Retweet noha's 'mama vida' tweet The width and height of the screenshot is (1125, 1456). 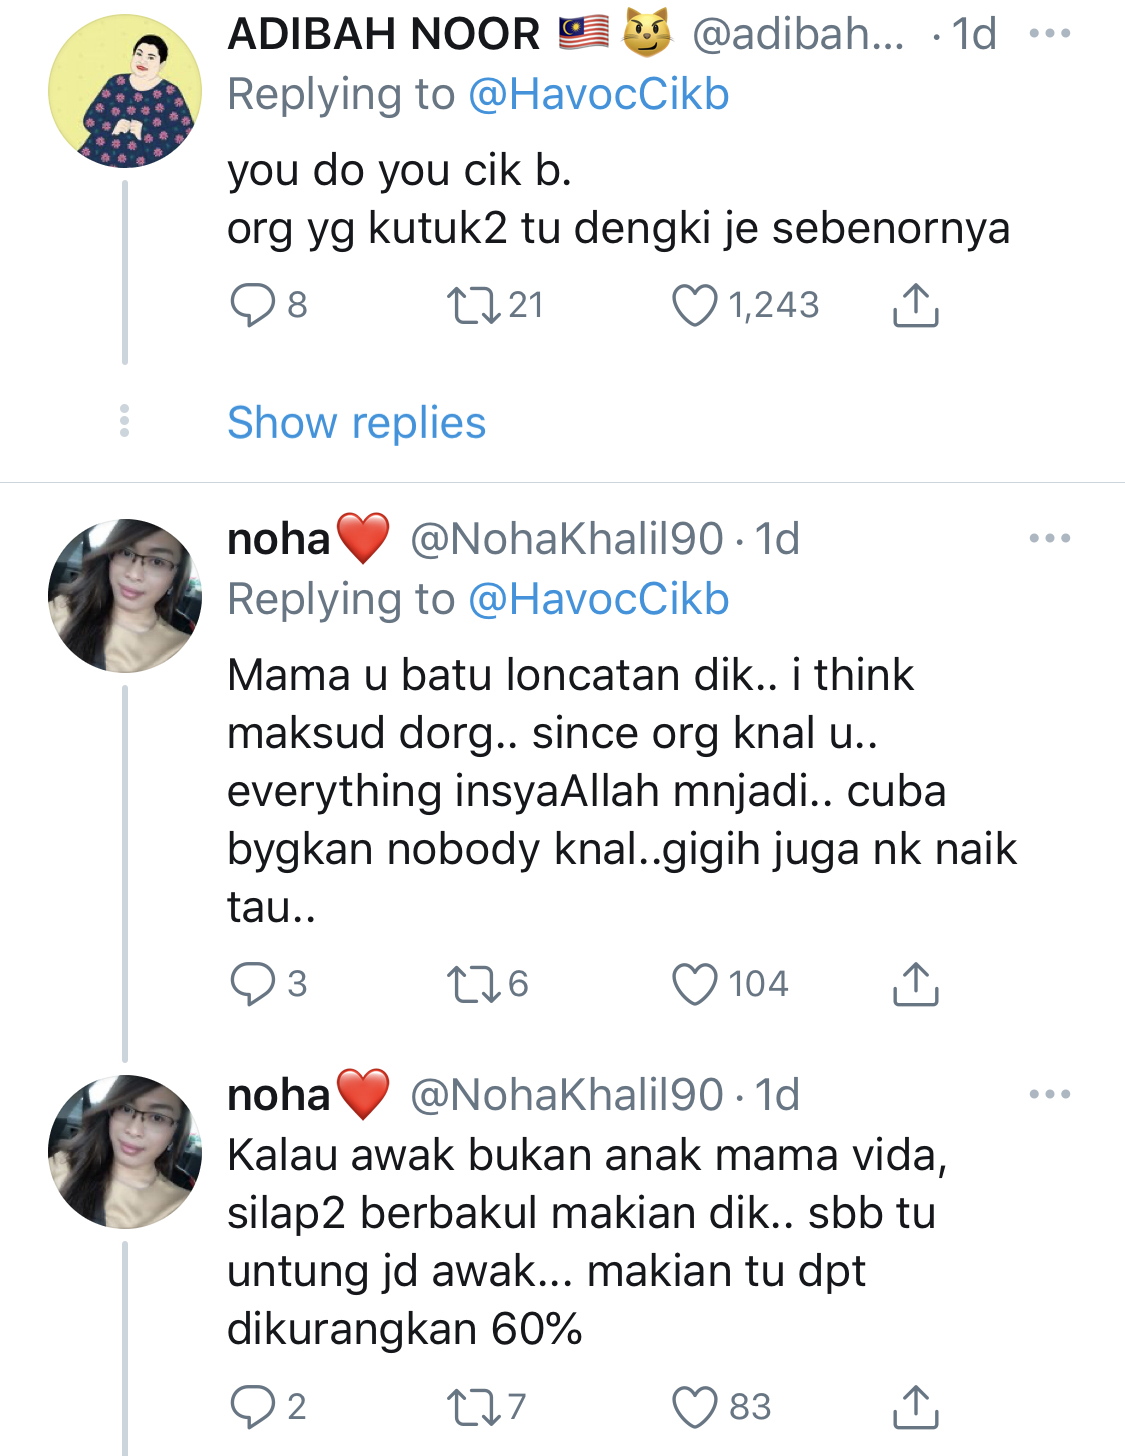pos(474,1407)
